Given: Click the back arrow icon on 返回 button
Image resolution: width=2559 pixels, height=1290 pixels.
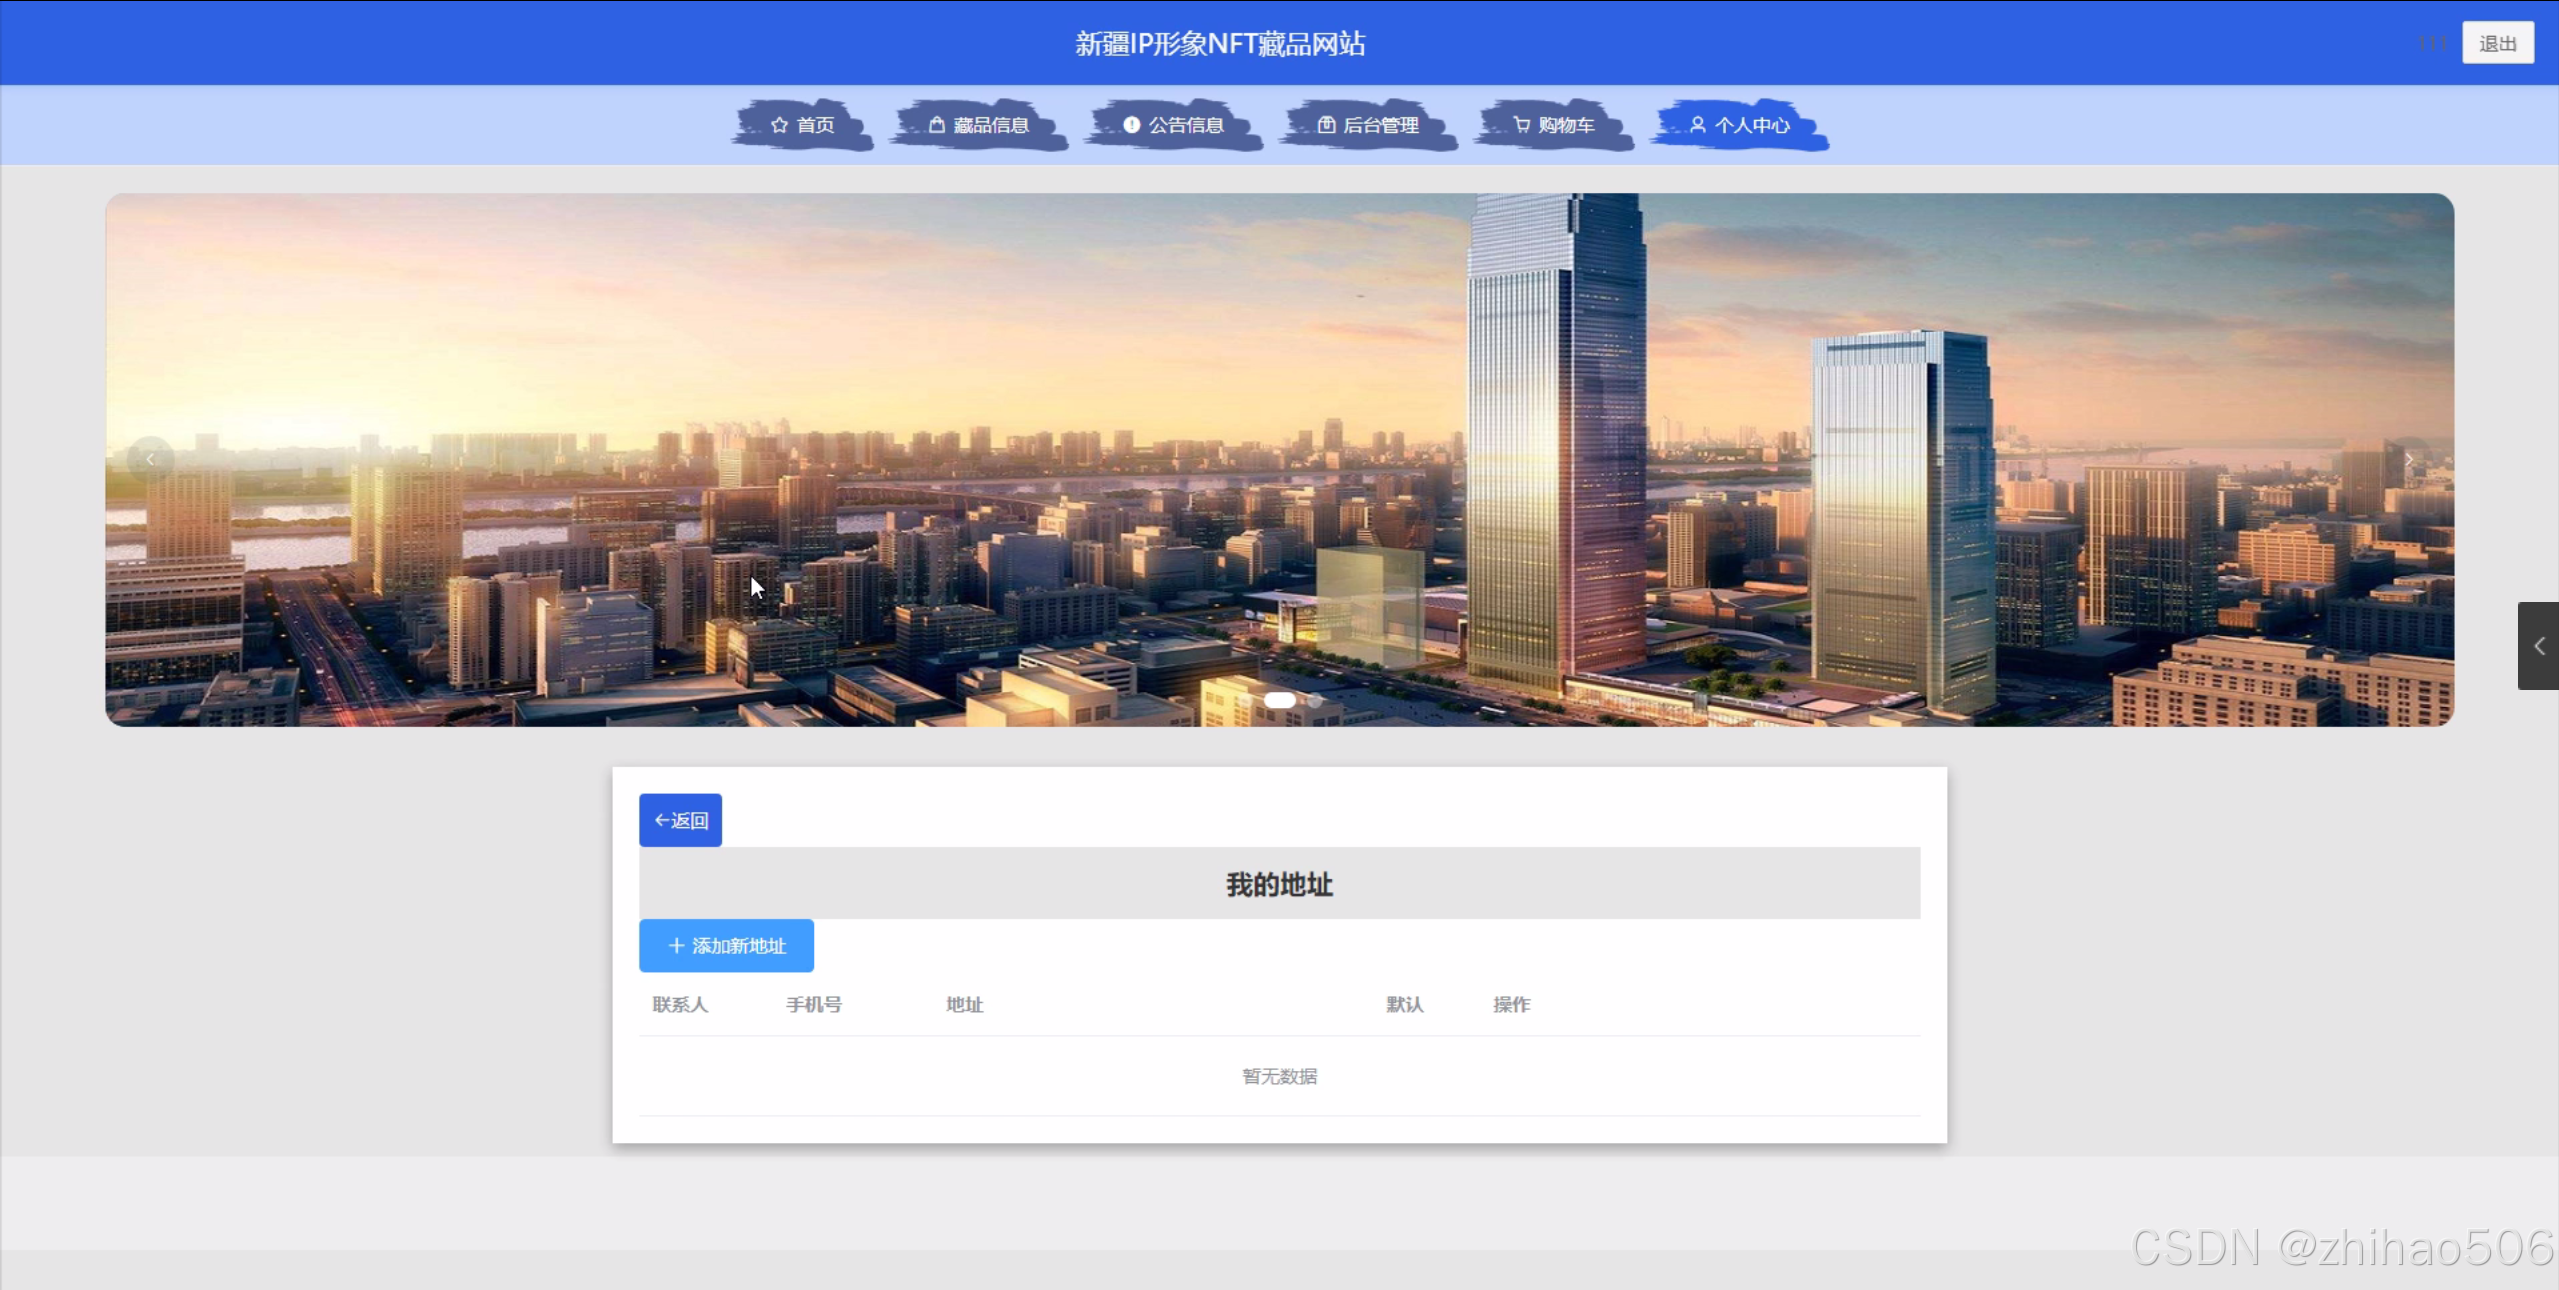Looking at the screenshot, I should coord(661,819).
